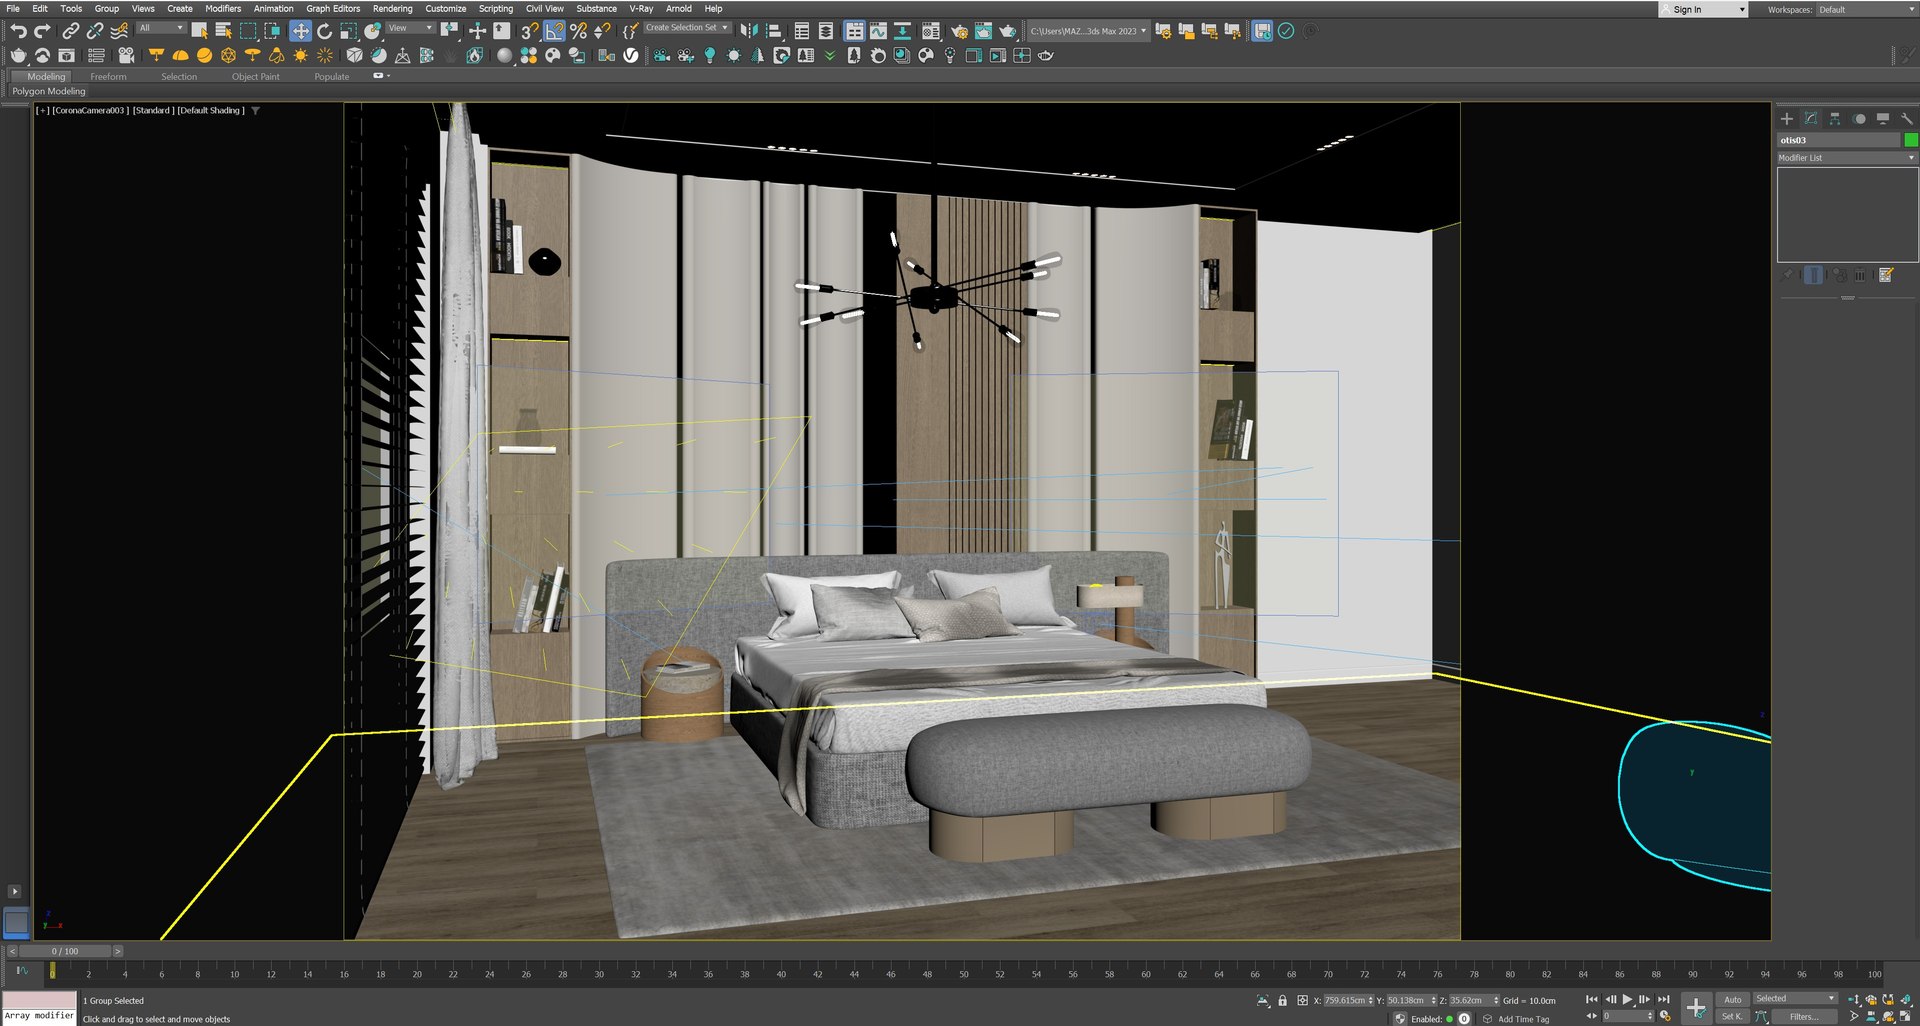1920x1026 pixels.
Task: Switch to the Object Paint ribbon tab
Action: tap(256, 76)
